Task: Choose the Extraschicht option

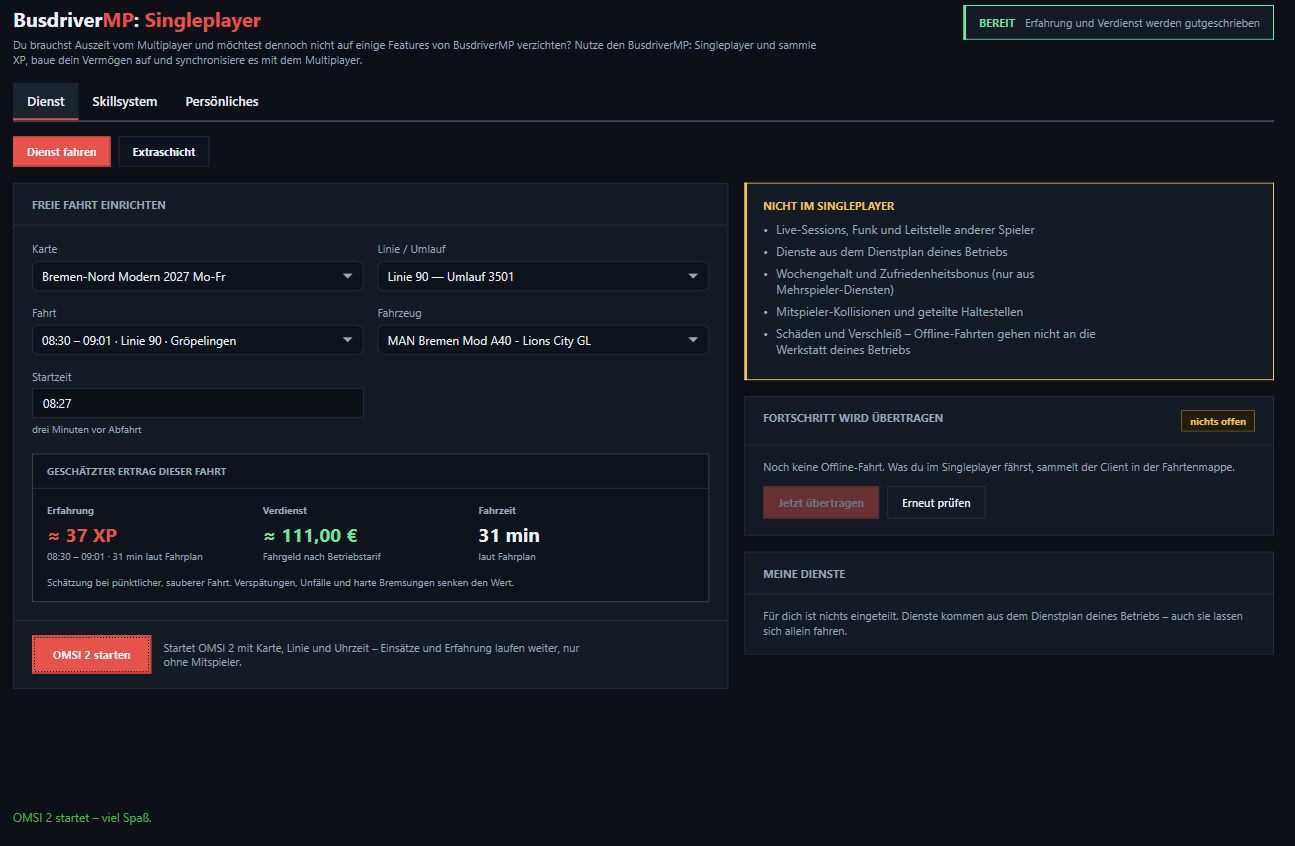Action: coord(164,152)
